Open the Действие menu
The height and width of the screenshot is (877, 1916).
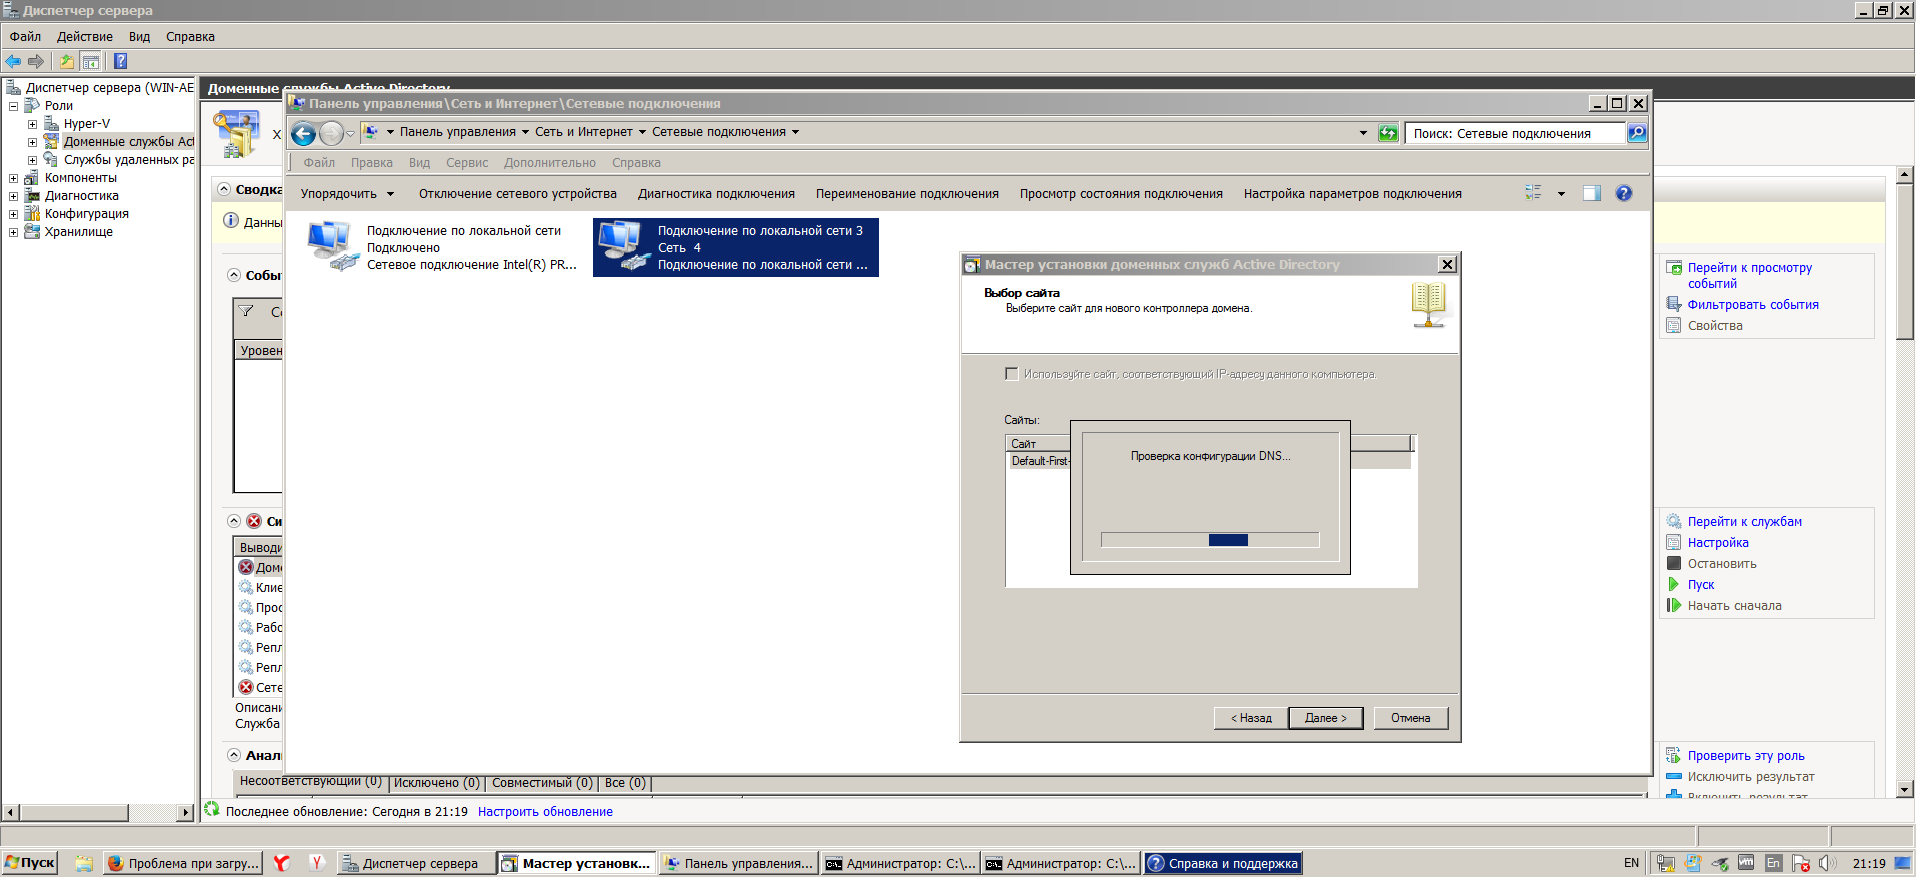click(85, 37)
